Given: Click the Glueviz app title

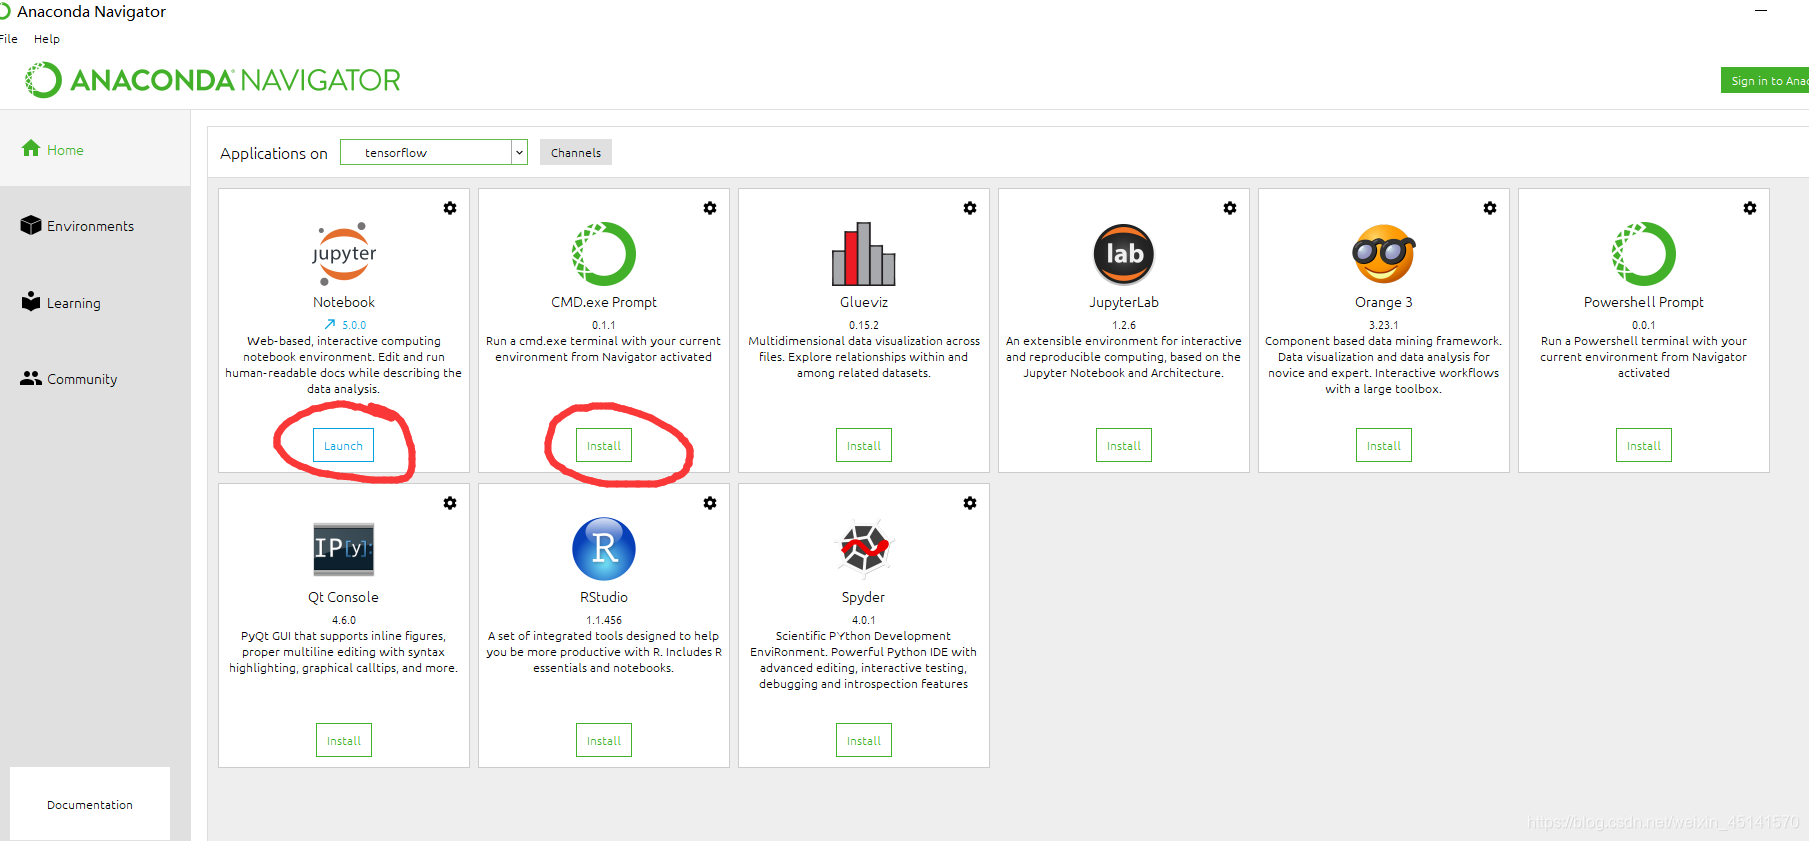Looking at the screenshot, I should [864, 302].
